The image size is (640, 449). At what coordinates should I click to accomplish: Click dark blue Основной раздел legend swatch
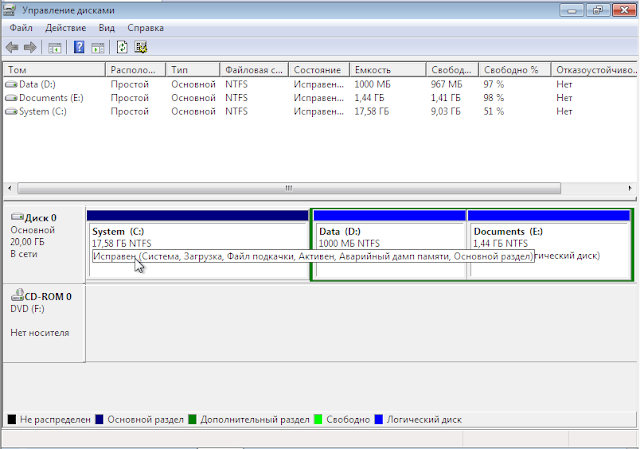pos(99,419)
